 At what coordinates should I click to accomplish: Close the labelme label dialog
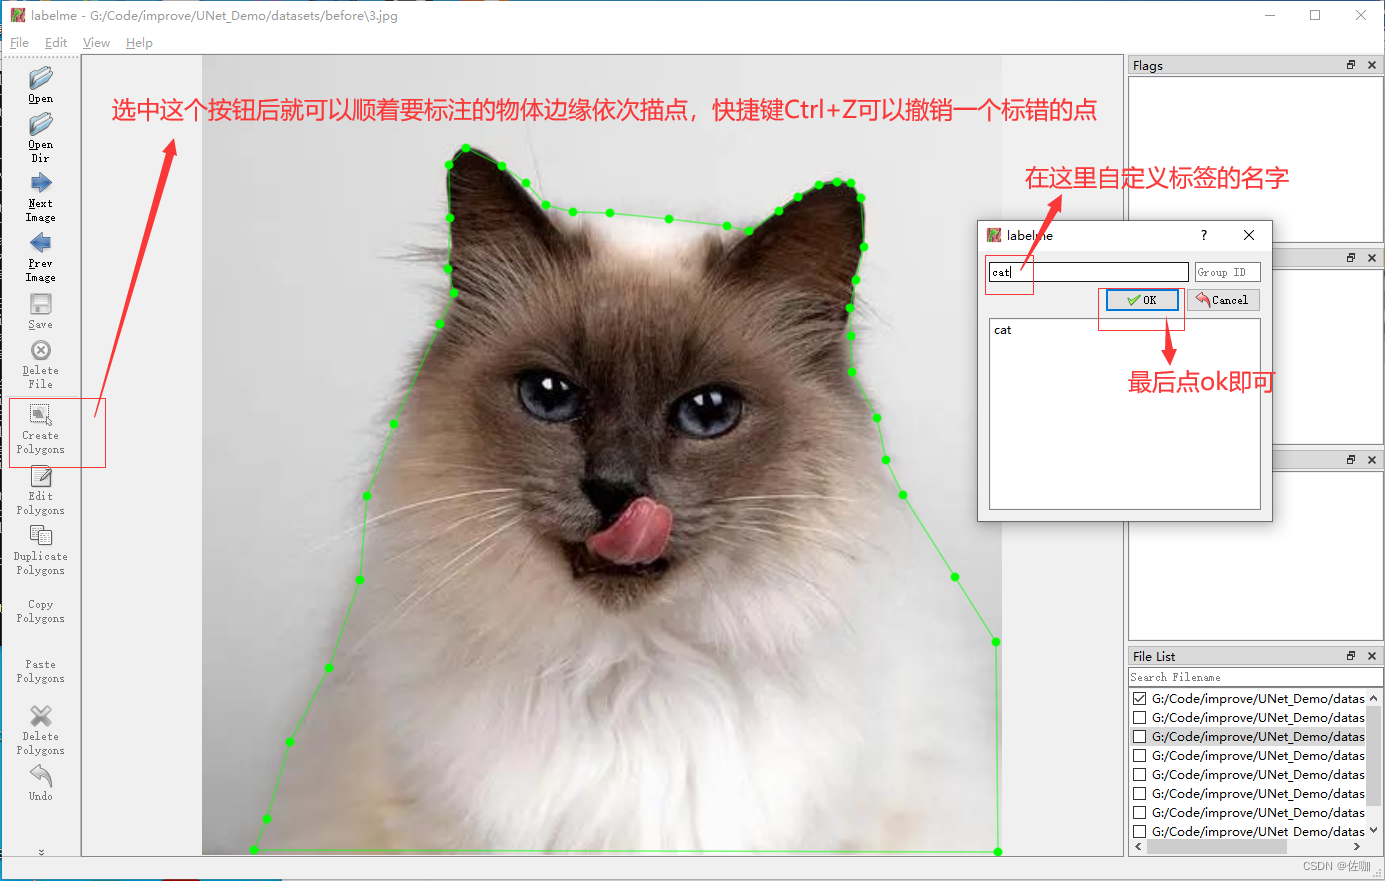pos(1249,235)
